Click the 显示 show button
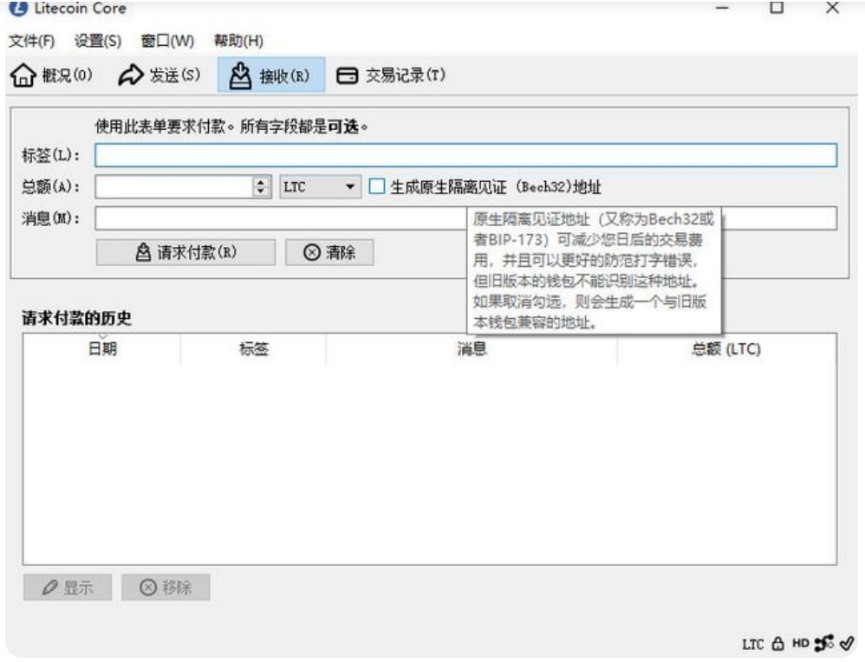Image resolution: width=865 pixels, height=662 pixels. tap(67, 587)
